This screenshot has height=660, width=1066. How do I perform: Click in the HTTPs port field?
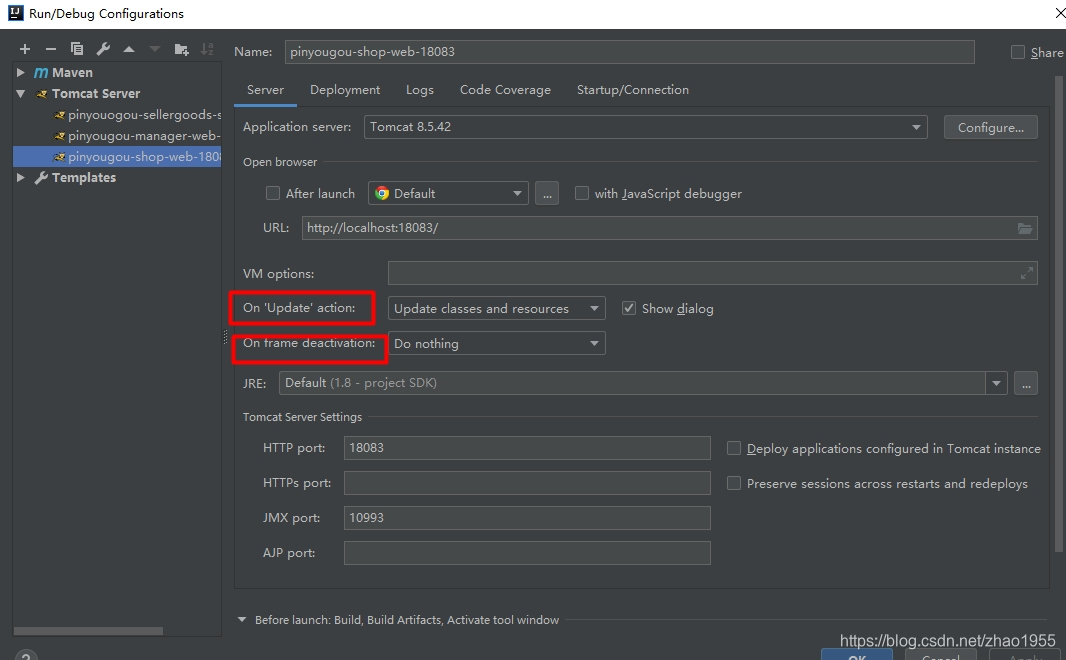[x=527, y=483]
